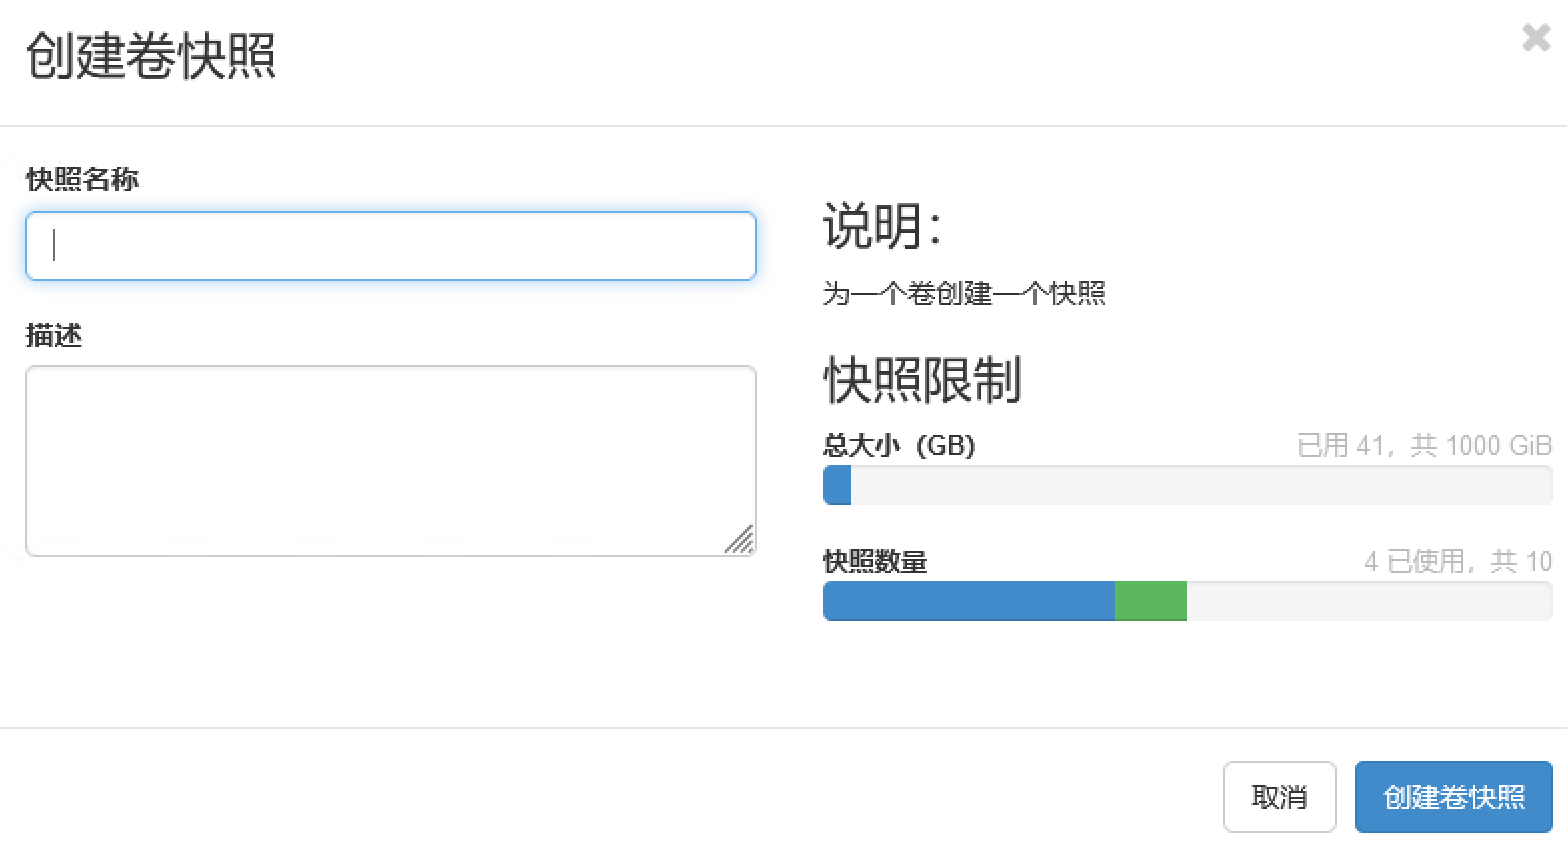Click the 创建卷快照 dialog title
1567x849 pixels.
(x=150, y=56)
